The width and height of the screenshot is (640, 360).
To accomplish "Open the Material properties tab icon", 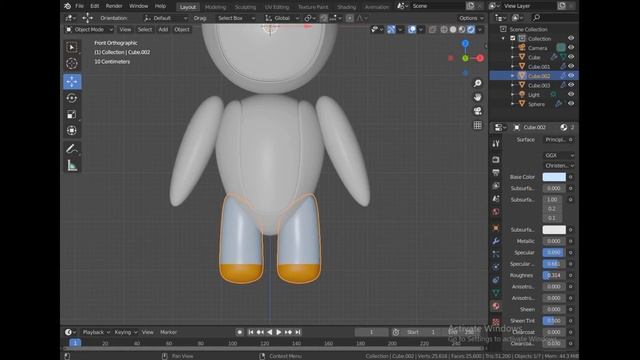I will 496,306.
